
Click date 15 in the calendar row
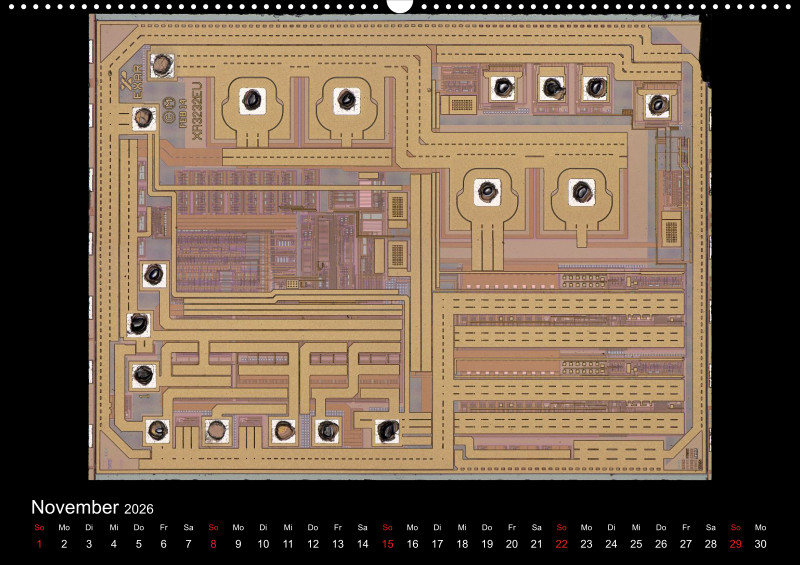387,544
